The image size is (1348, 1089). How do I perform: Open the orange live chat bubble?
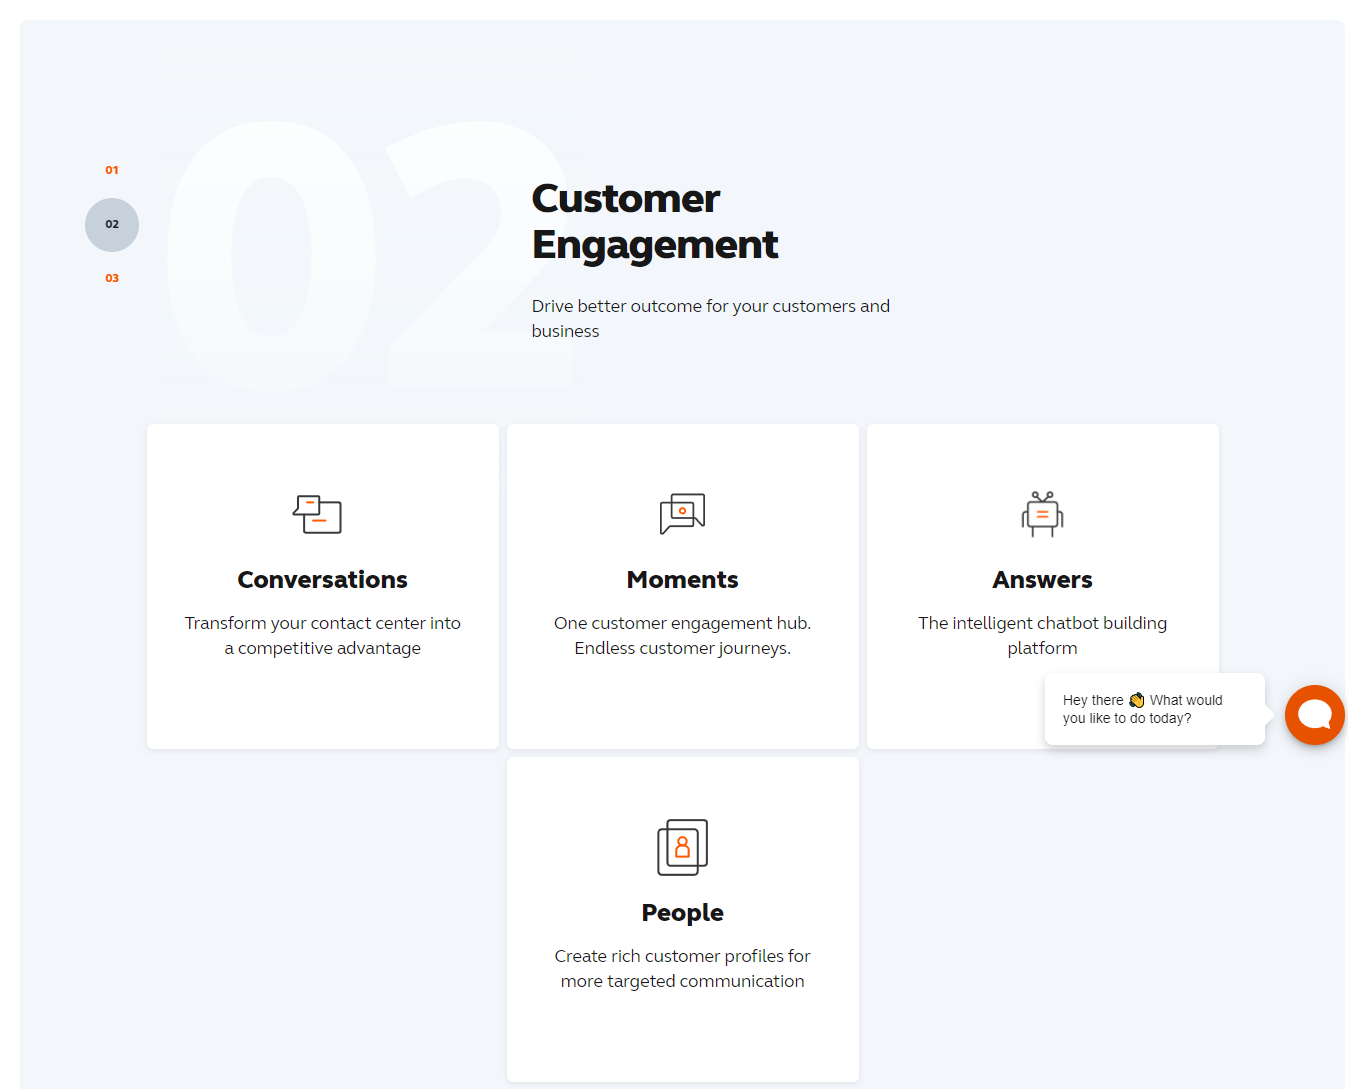tap(1315, 715)
